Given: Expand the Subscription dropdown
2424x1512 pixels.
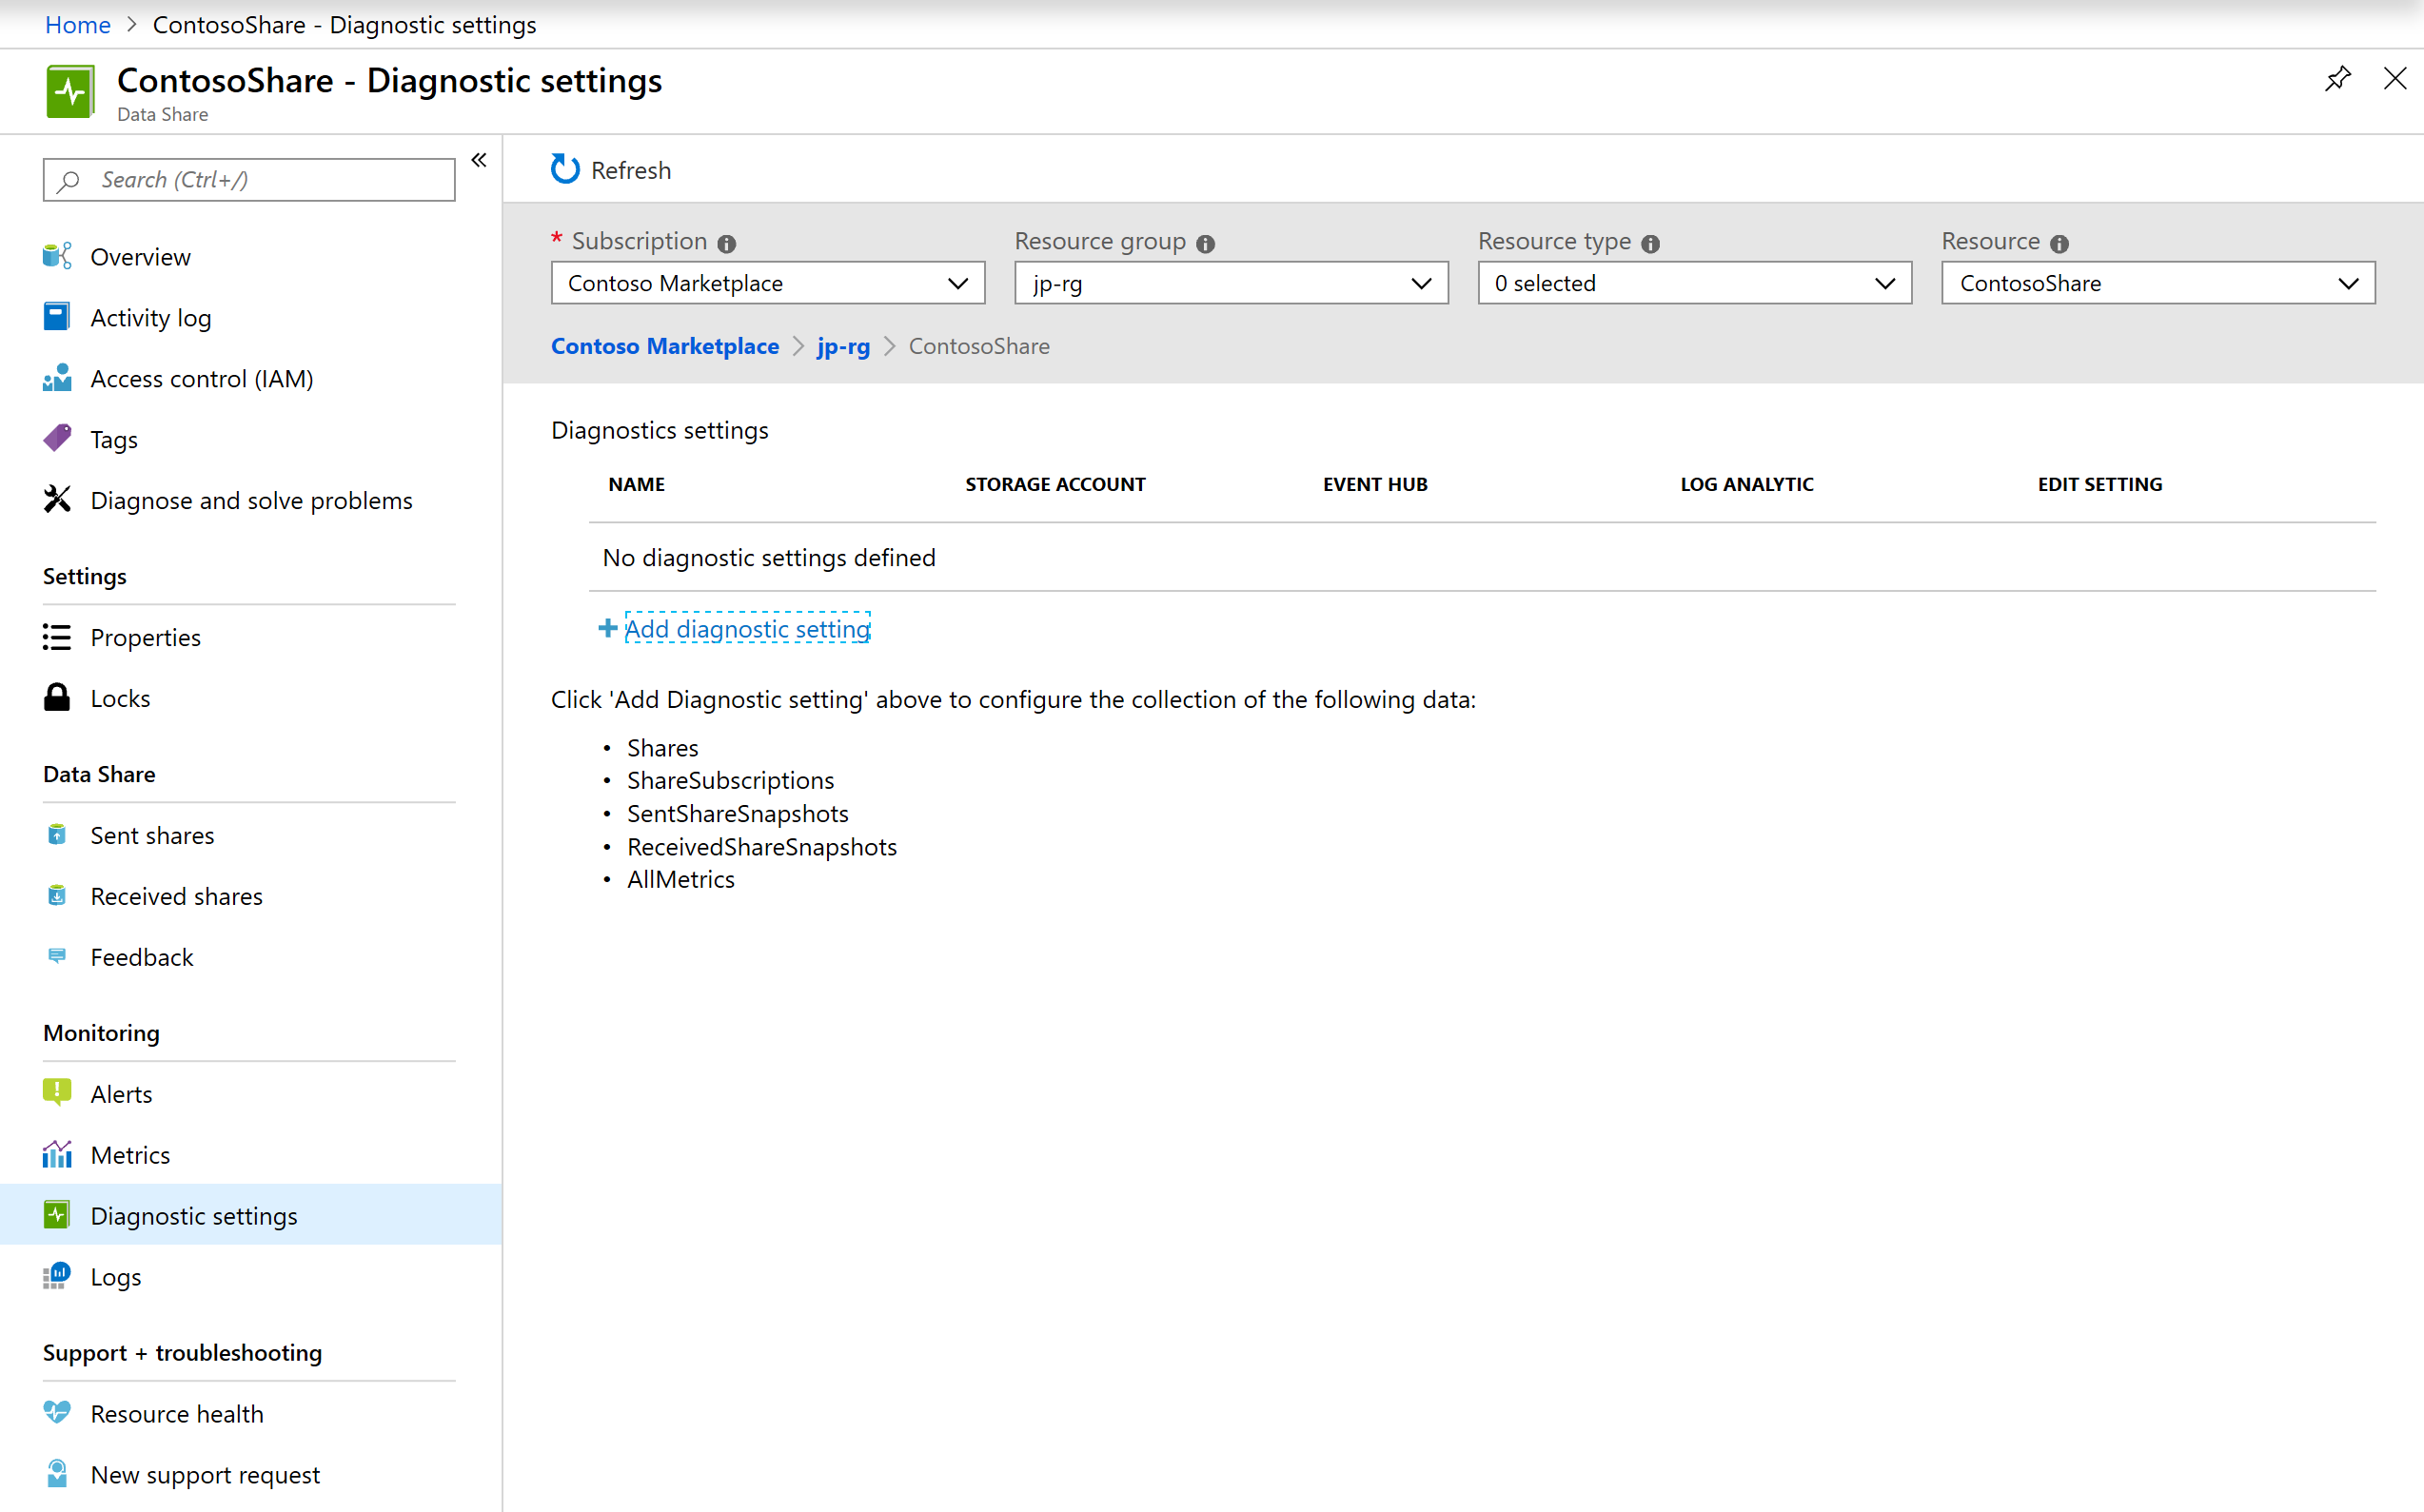Looking at the screenshot, I should (956, 283).
